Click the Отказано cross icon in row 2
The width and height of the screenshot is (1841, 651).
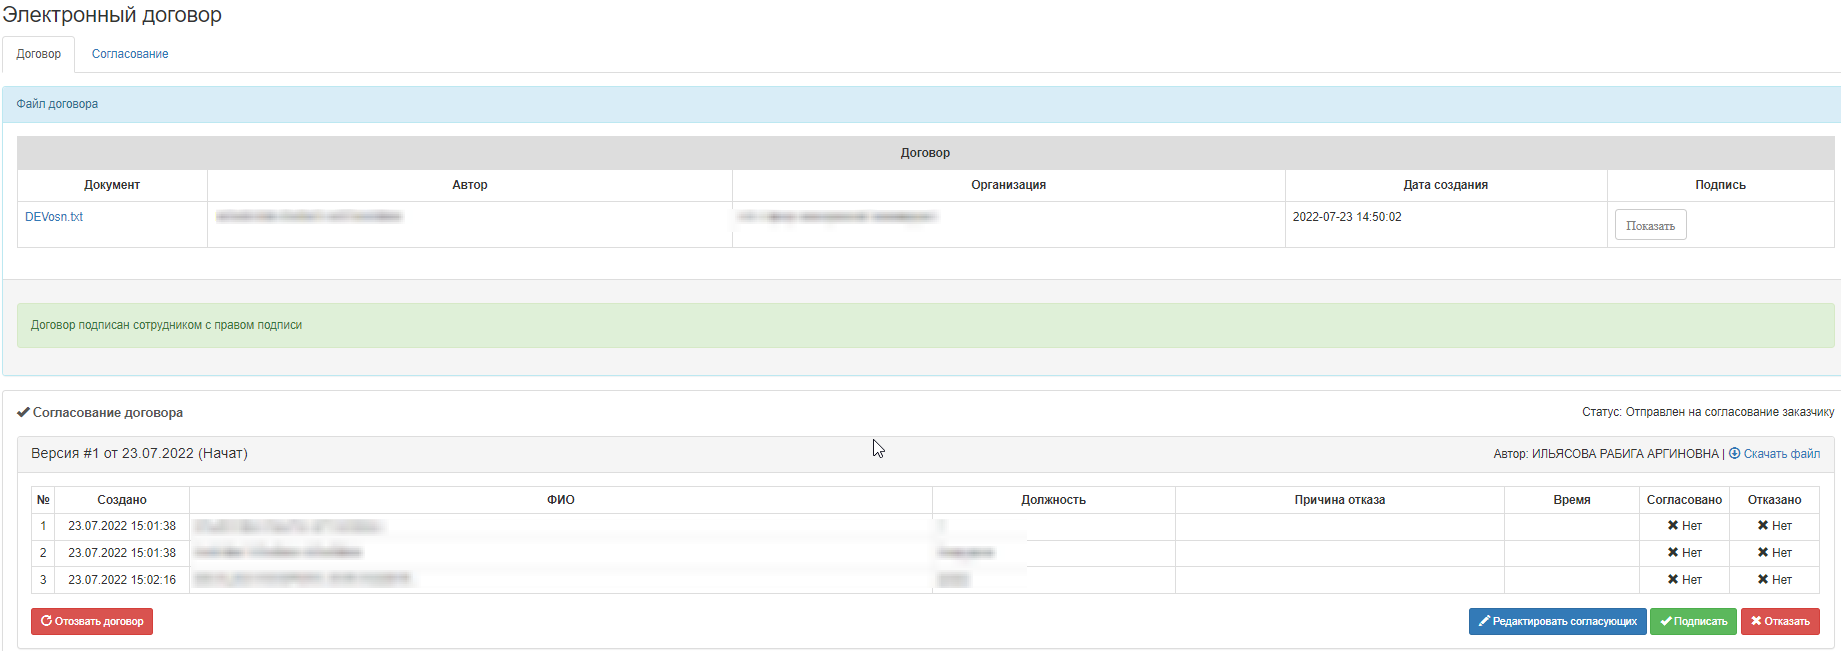pyautogui.click(x=1763, y=553)
